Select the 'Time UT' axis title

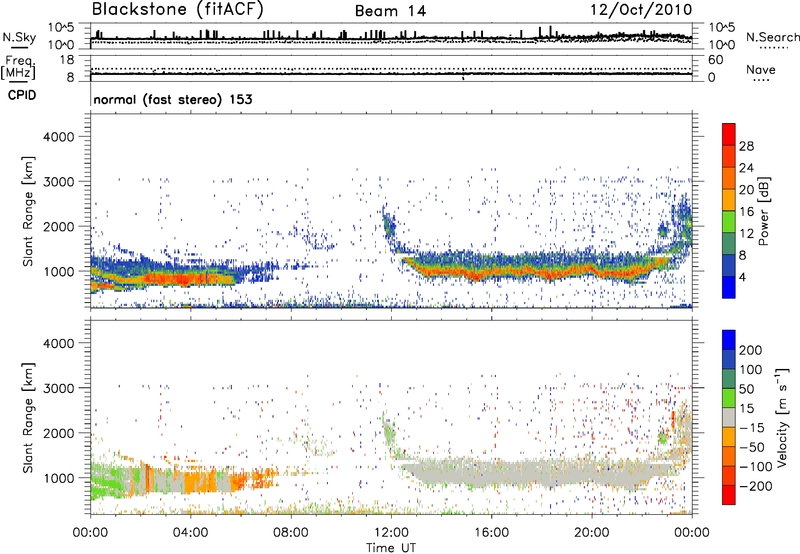(x=391, y=547)
